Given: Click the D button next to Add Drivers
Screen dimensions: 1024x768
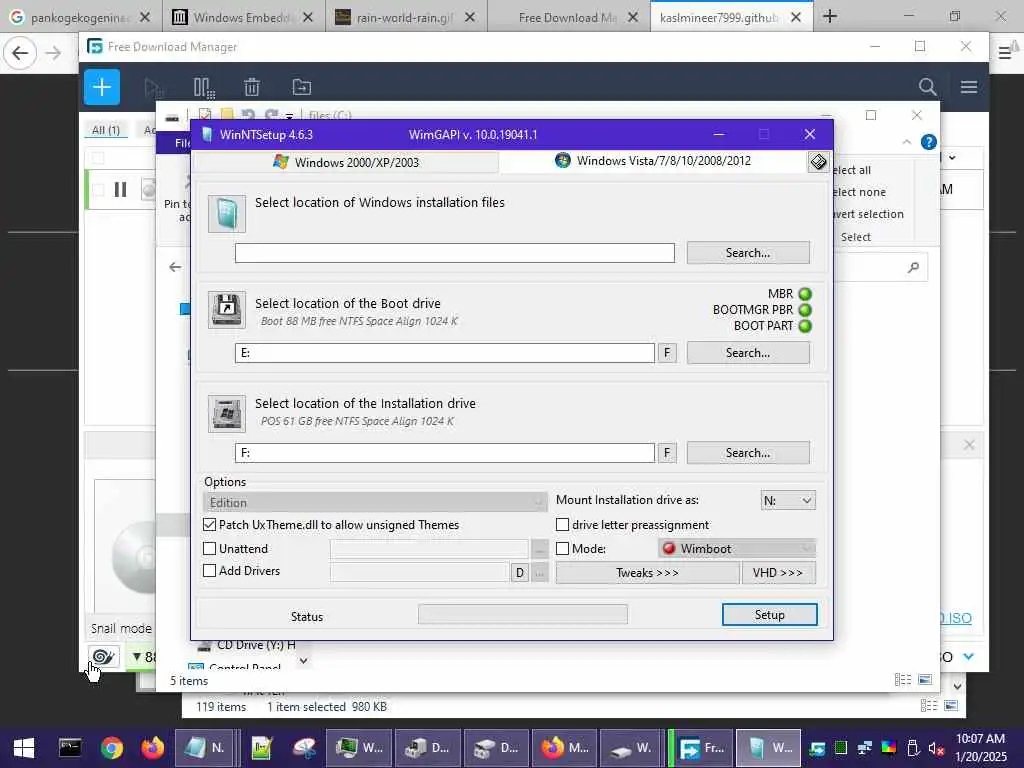Looking at the screenshot, I should coord(519,573).
